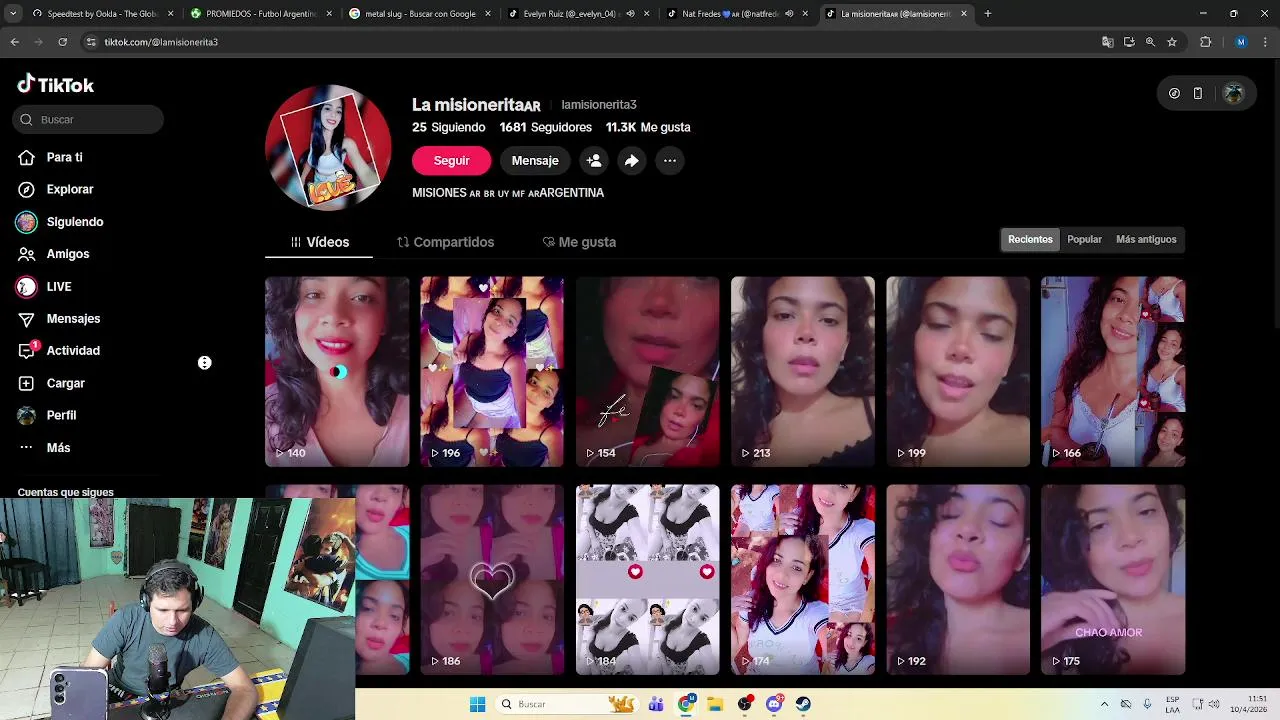Open the account avatar menu in header
This screenshot has height=720, width=1280.
click(x=1234, y=93)
